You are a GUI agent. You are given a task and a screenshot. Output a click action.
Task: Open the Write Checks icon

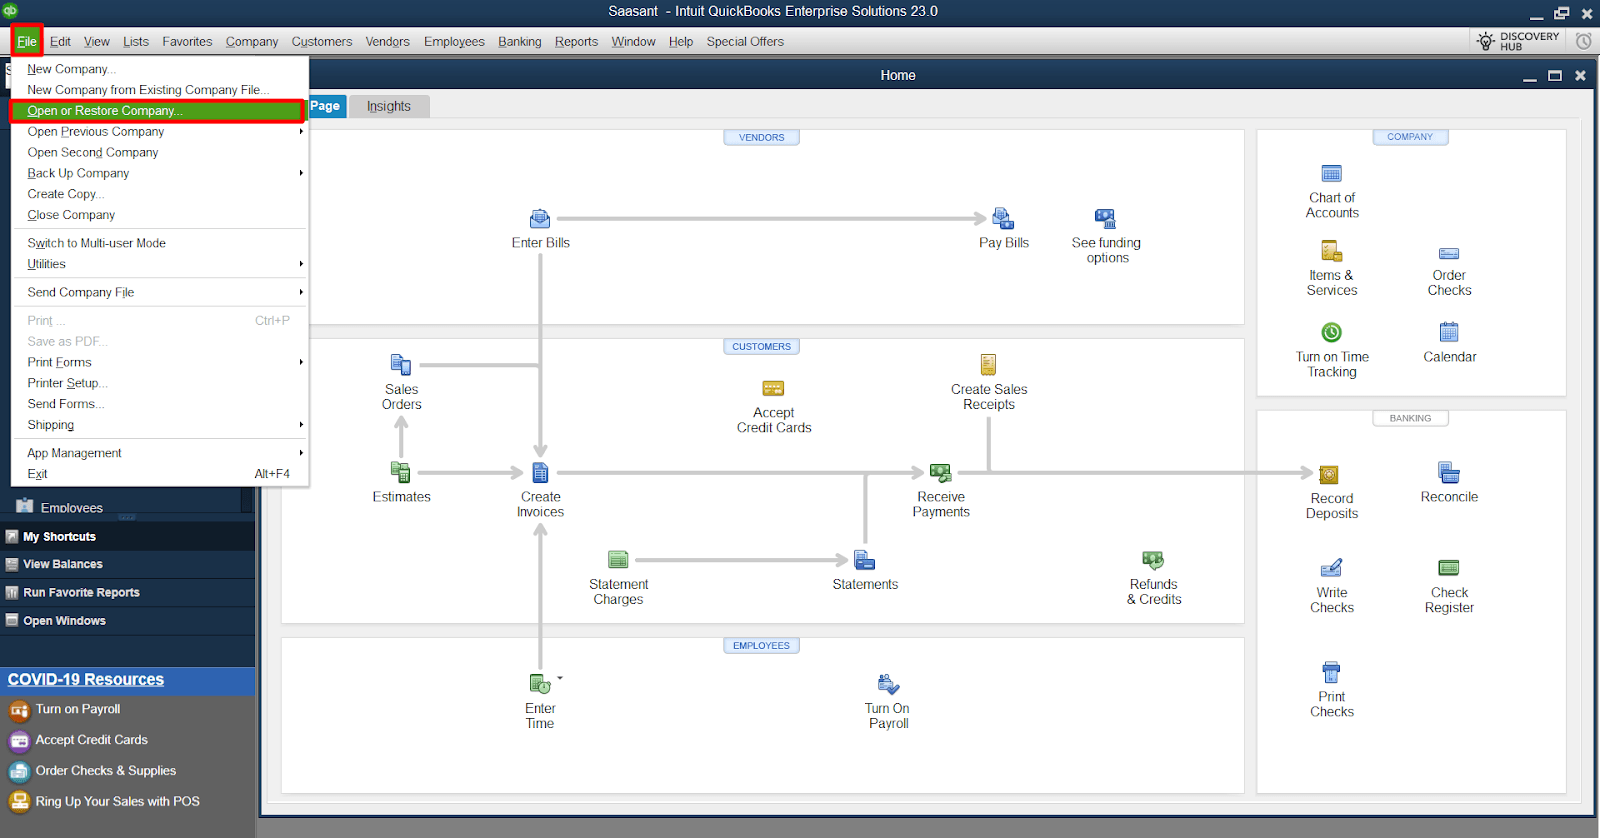[1332, 568]
